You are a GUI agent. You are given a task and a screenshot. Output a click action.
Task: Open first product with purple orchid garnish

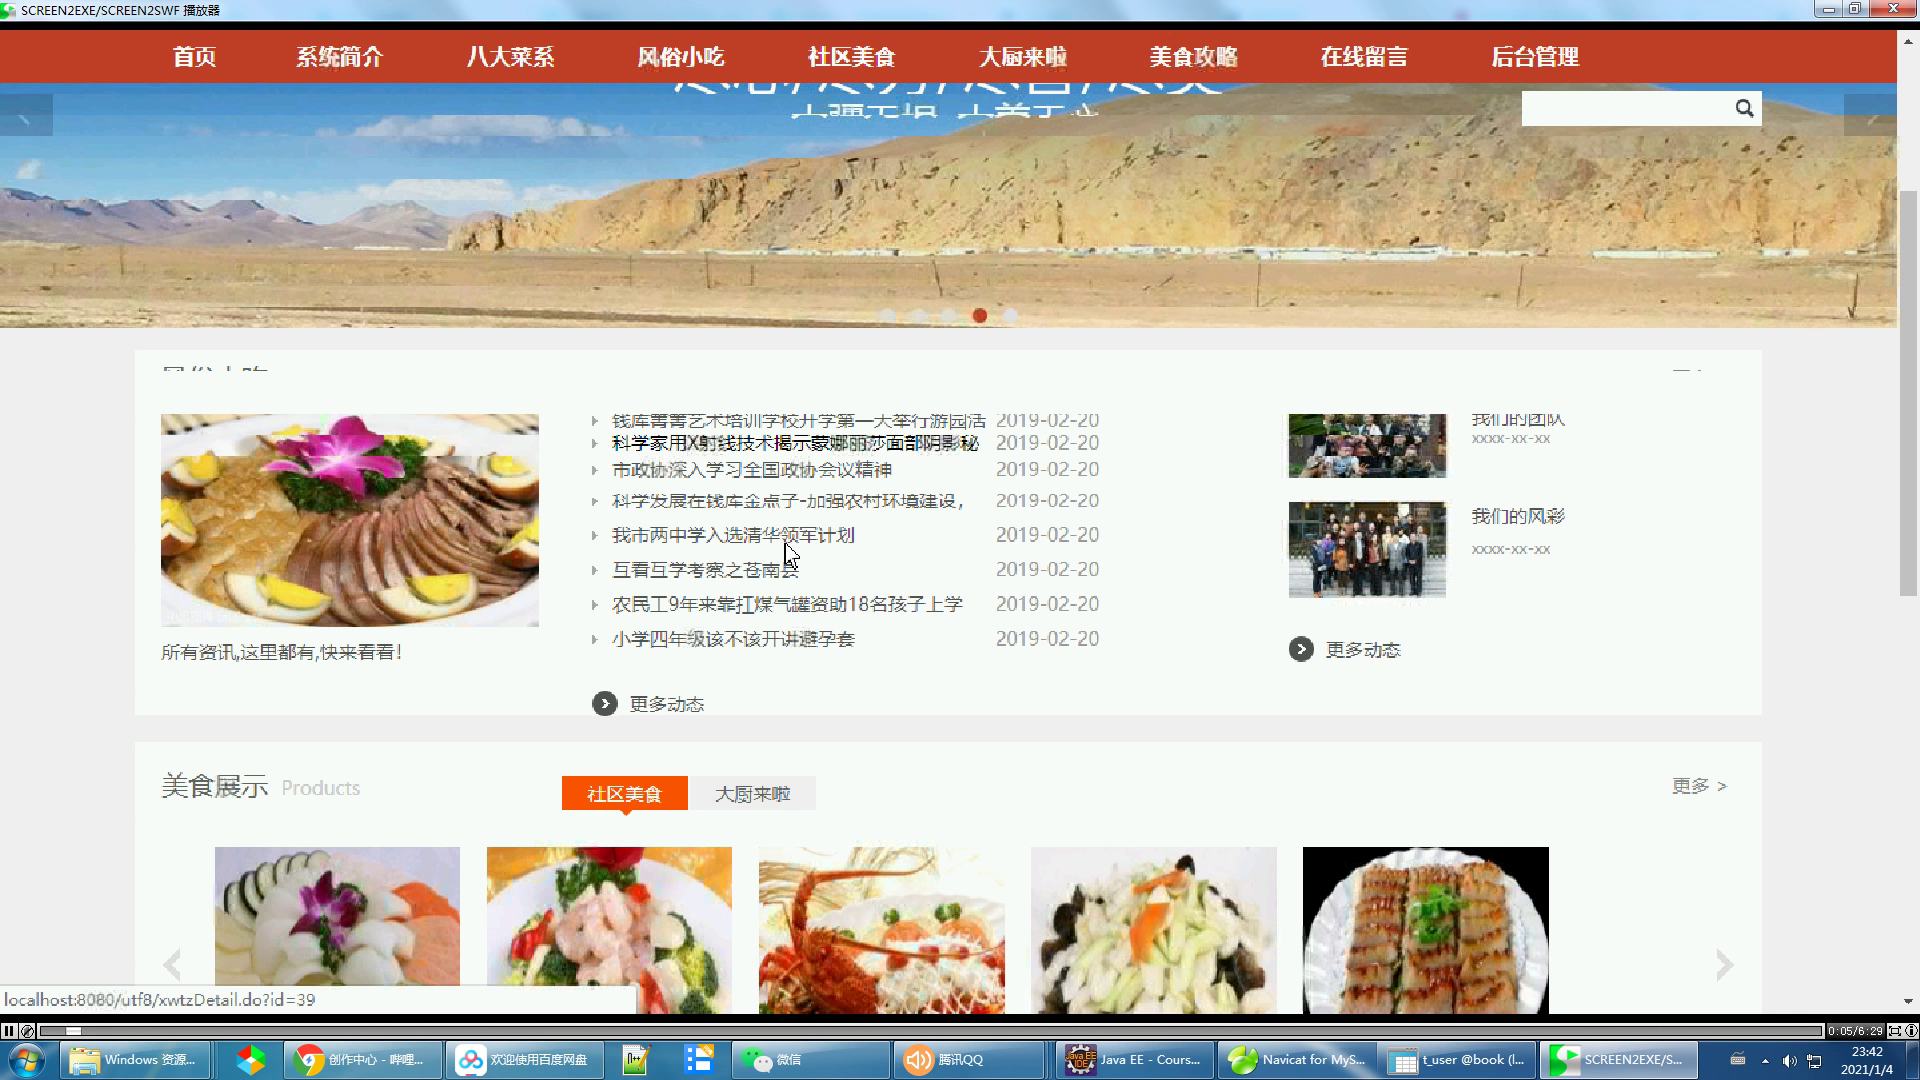[337, 930]
